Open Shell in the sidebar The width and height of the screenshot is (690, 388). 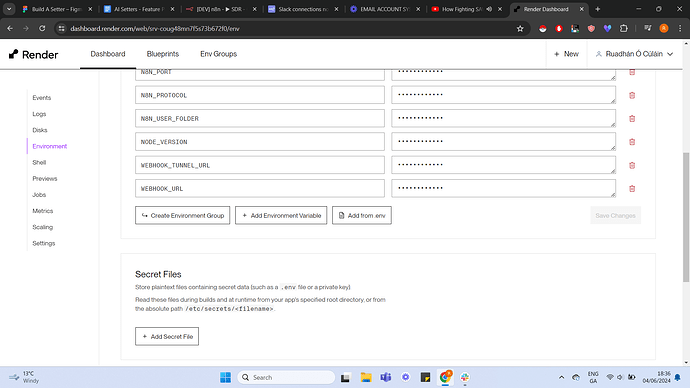tap(39, 162)
